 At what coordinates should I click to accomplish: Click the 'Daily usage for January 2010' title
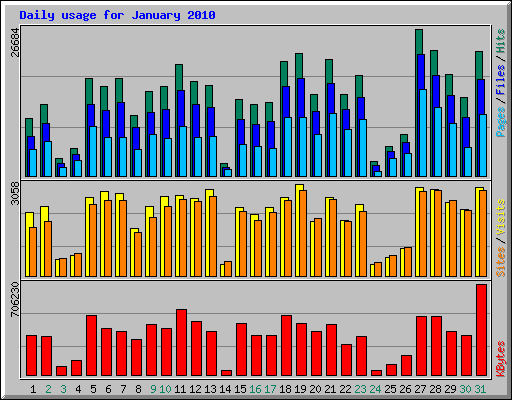coord(117,15)
